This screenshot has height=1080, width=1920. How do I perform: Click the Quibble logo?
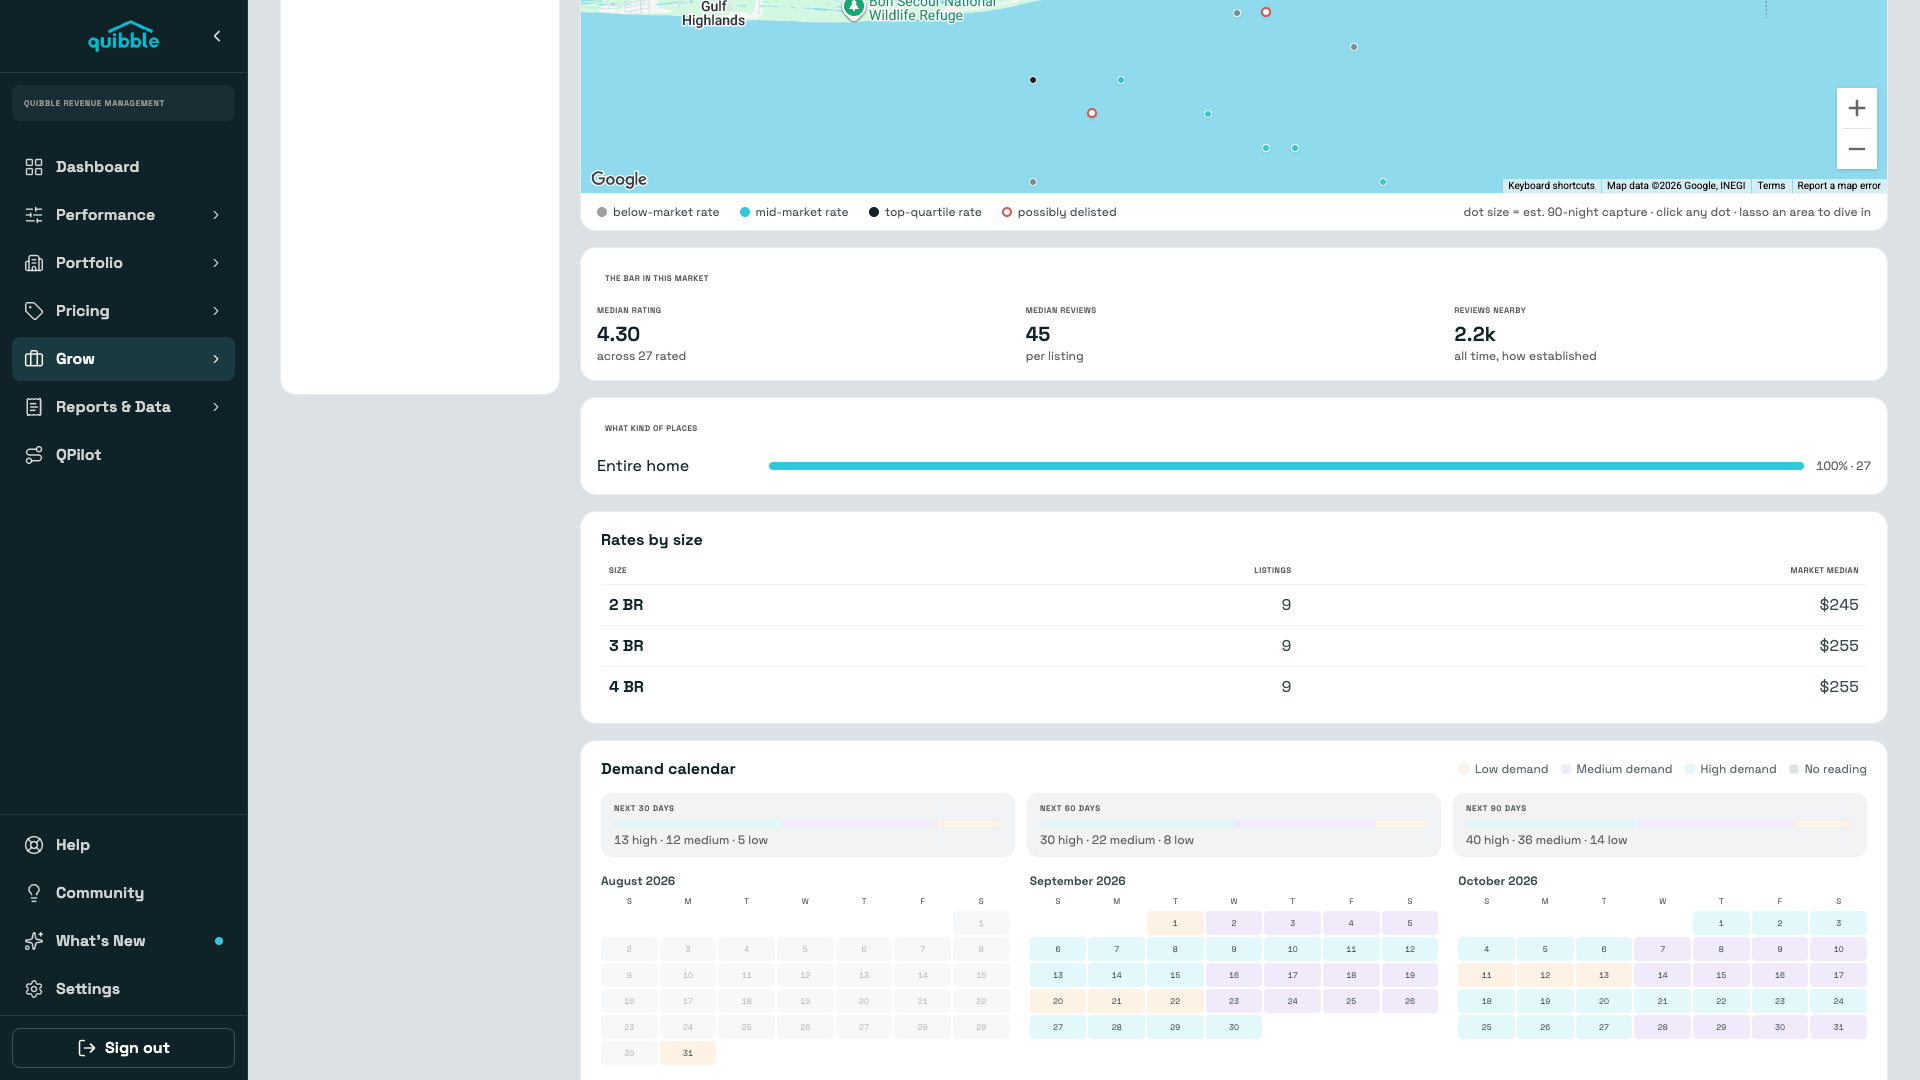[x=123, y=36]
